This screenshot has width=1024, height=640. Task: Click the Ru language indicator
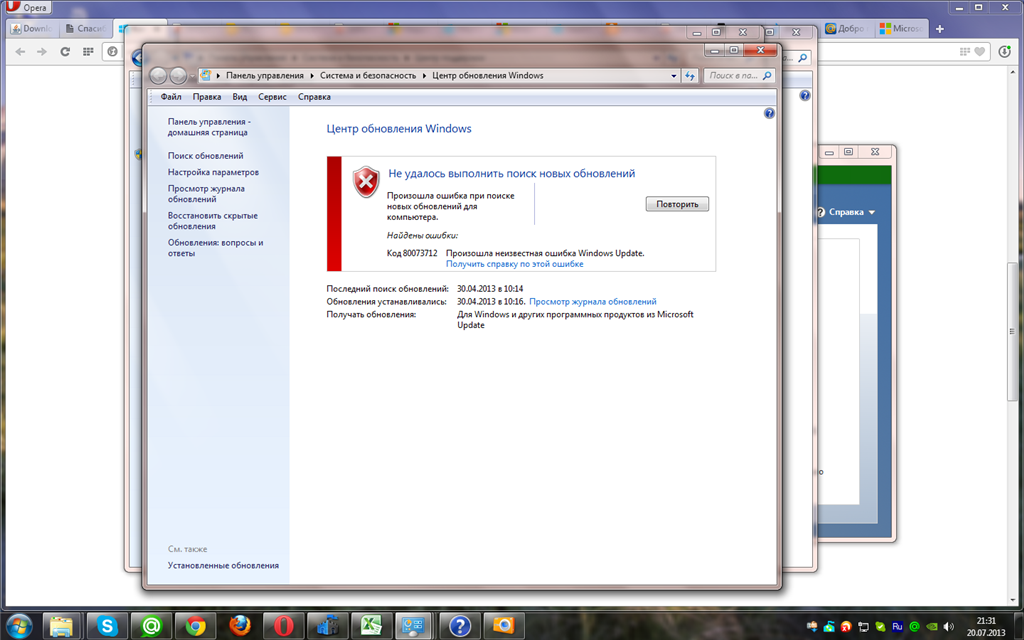click(x=897, y=627)
